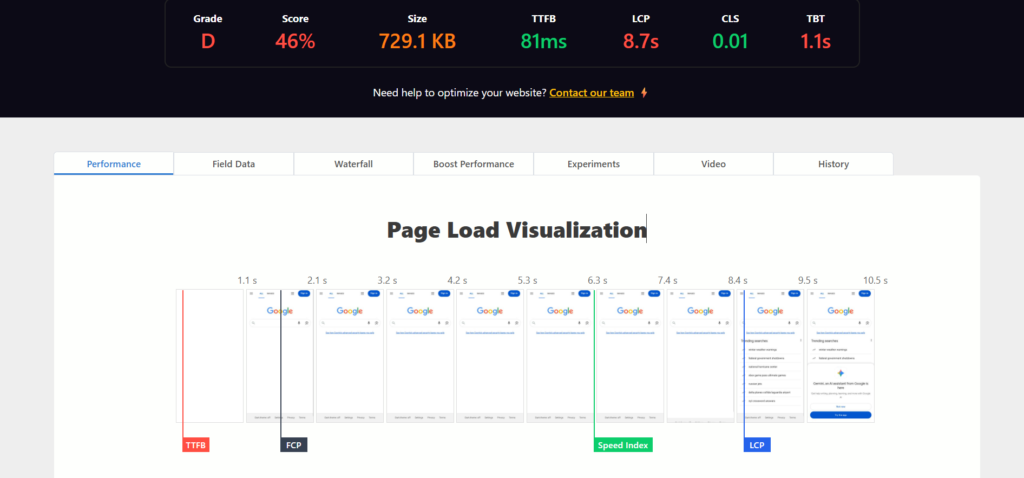The width and height of the screenshot is (1024, 478).
Task: Select the FCP timeline marker label
Action: click(293, 445)
